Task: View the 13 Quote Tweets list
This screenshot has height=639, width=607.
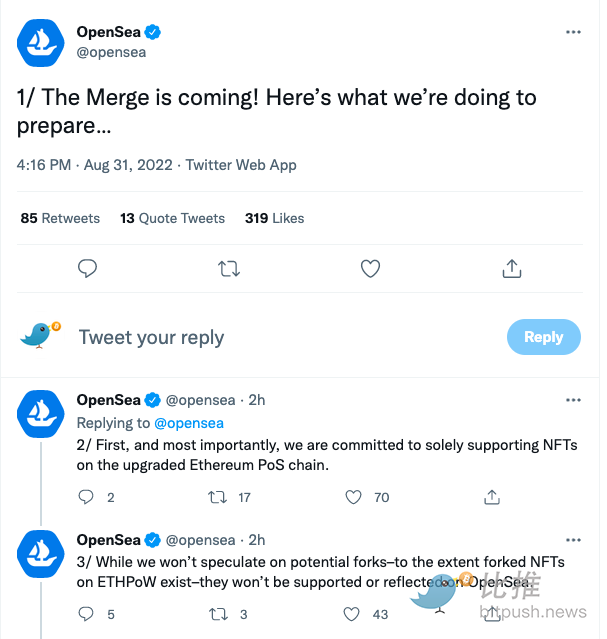Action: 172,218
